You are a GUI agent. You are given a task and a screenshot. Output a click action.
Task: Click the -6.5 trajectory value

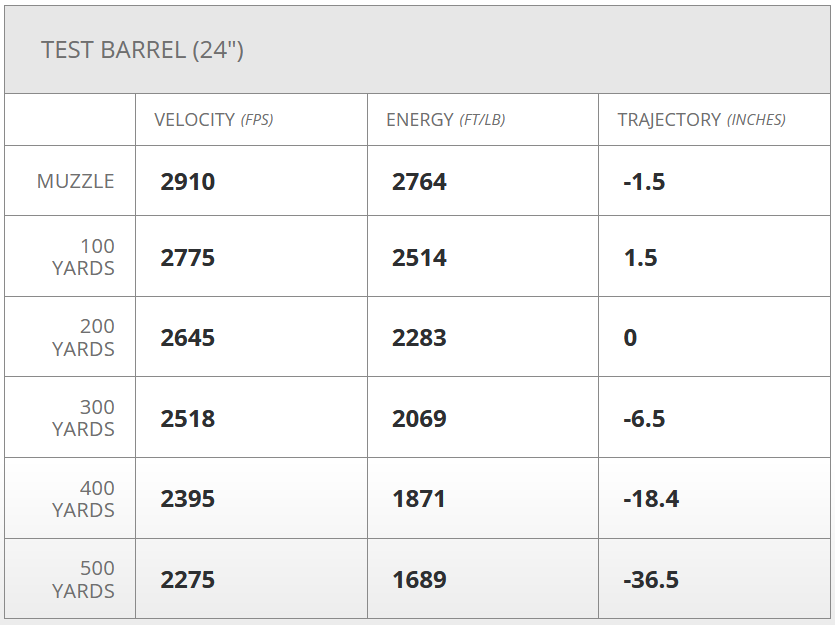644,418
